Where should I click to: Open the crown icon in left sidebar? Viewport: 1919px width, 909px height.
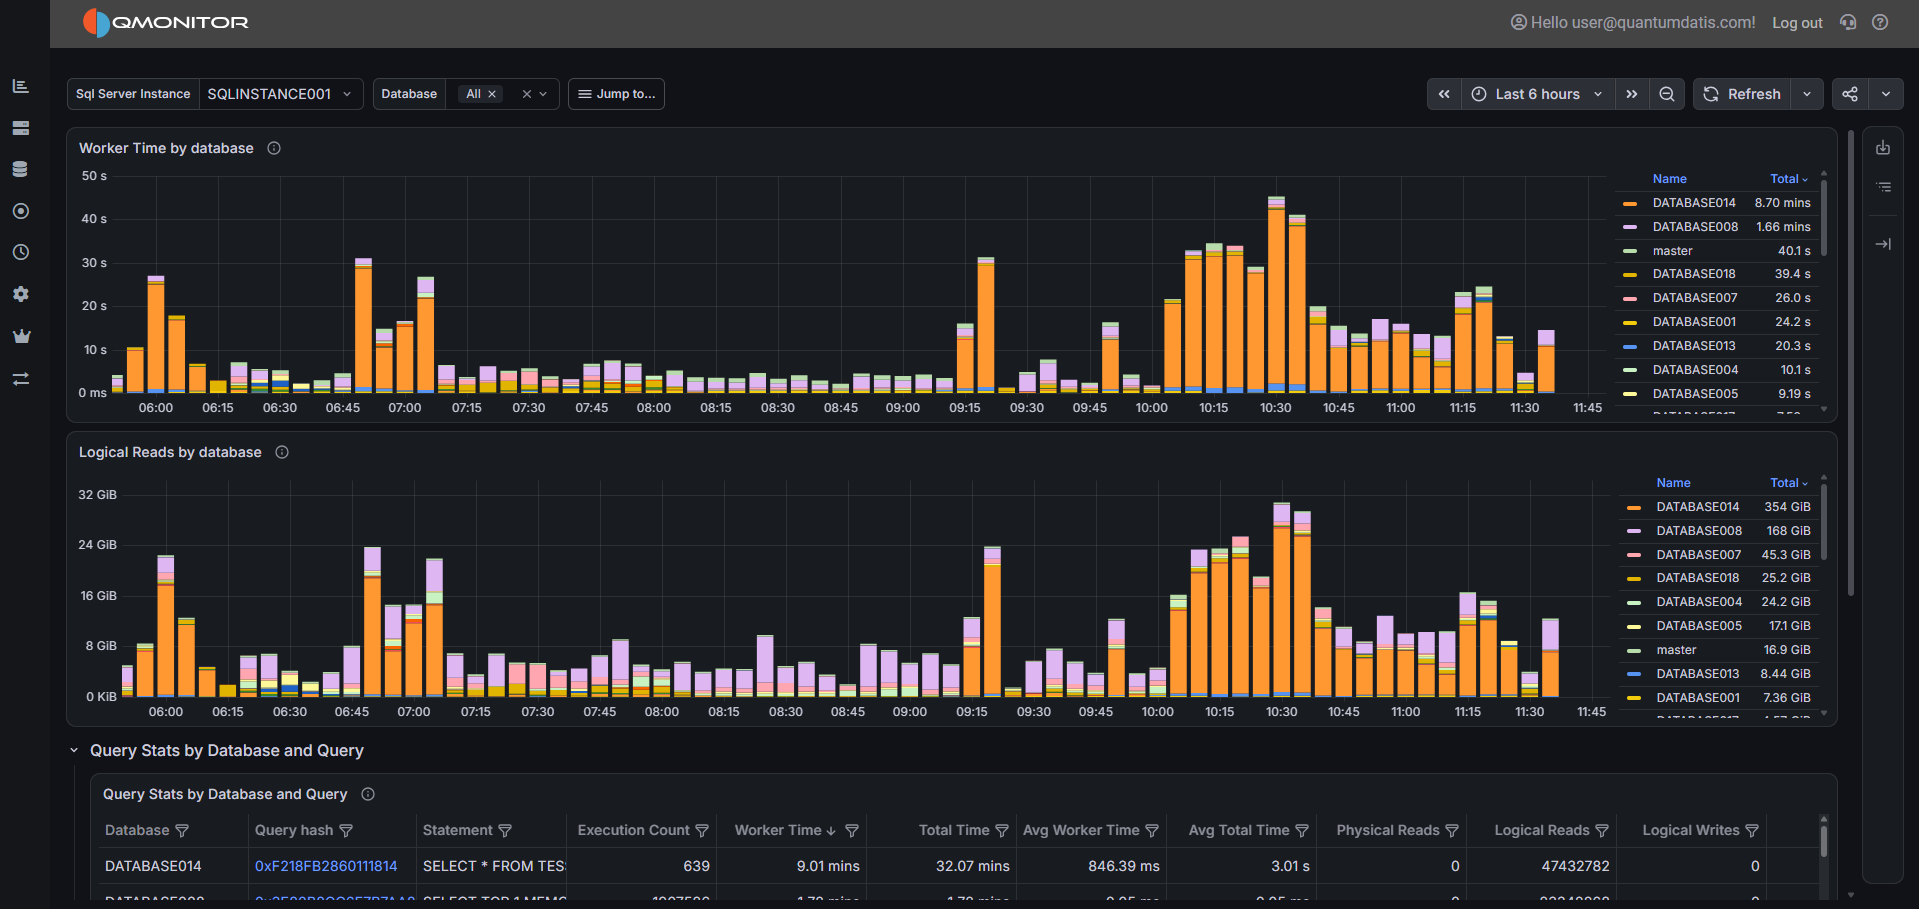tap(20, 336)
